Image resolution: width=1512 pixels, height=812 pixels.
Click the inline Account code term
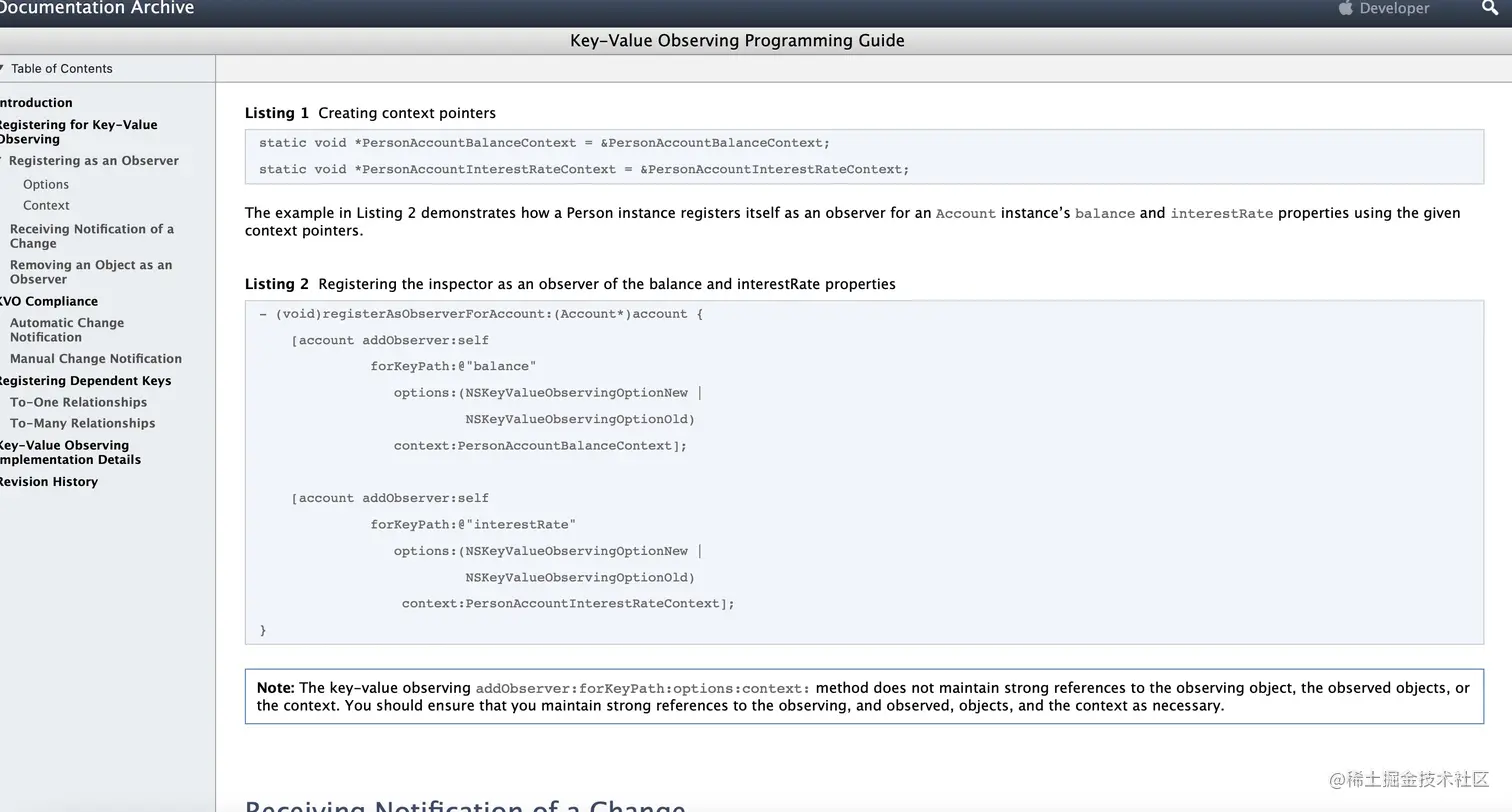[966, 214]
